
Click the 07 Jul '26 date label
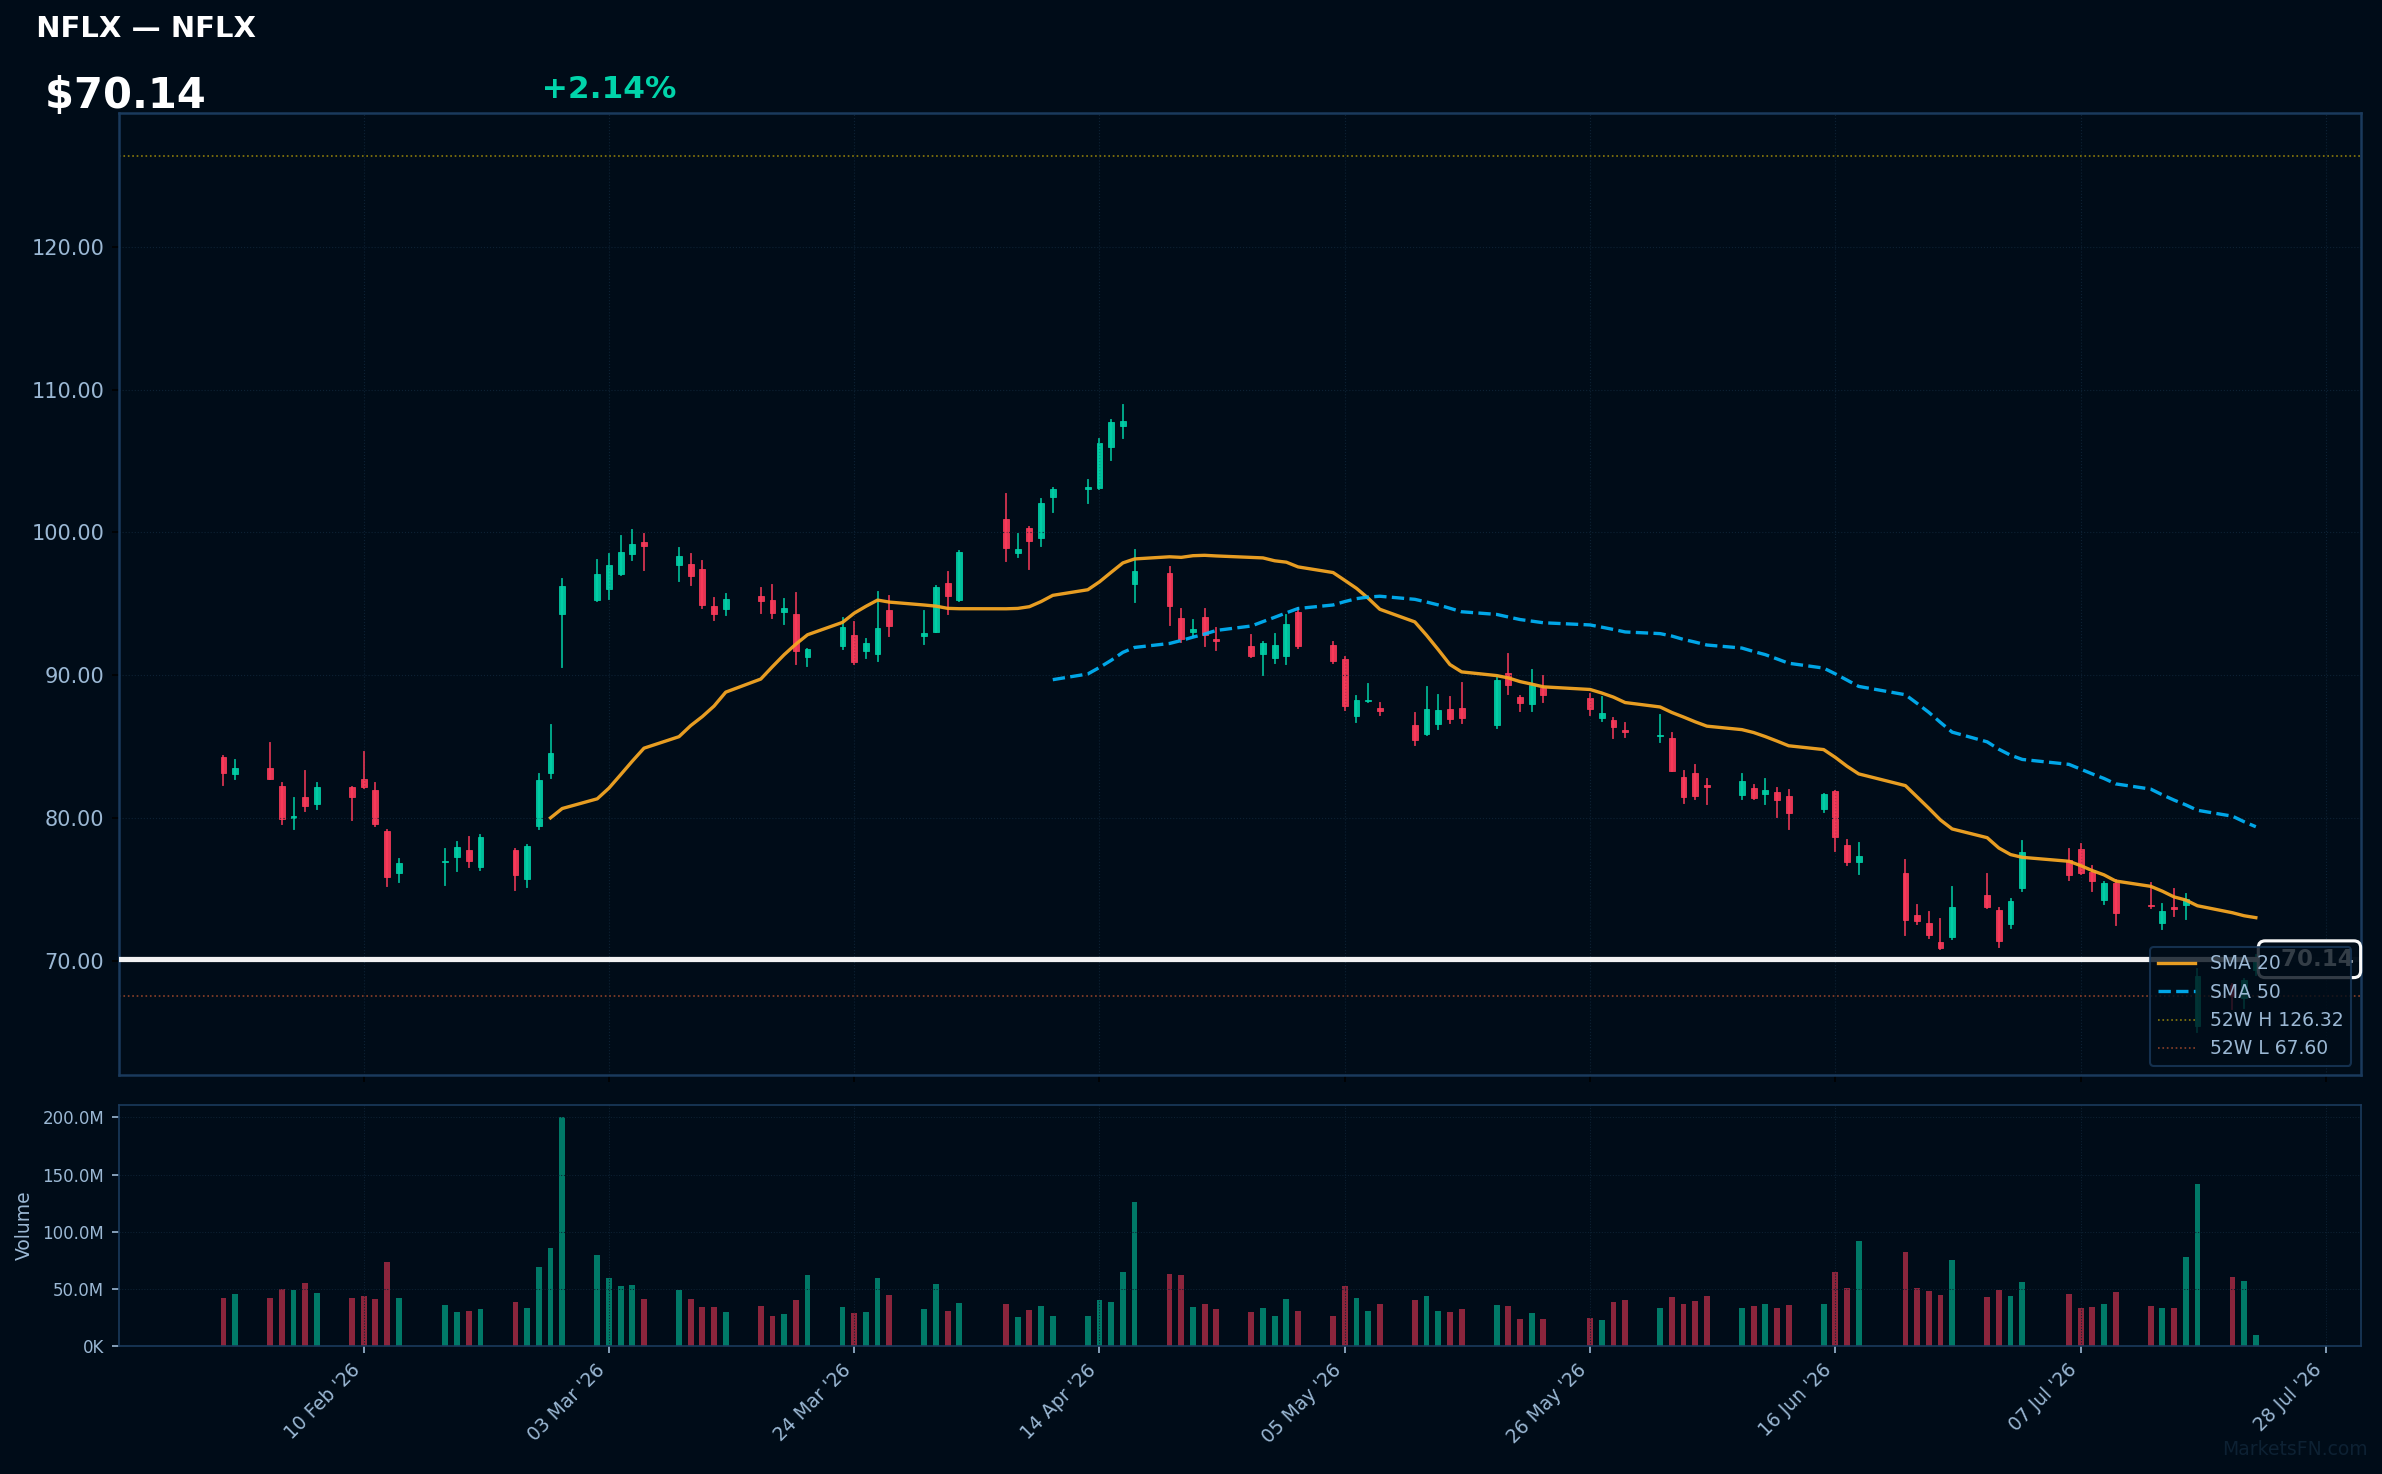click(x=2042, y=1397)
